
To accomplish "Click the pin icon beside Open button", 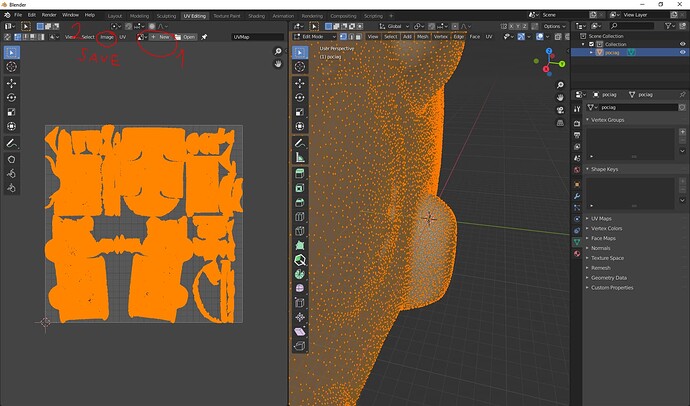I will click(204, 37).
